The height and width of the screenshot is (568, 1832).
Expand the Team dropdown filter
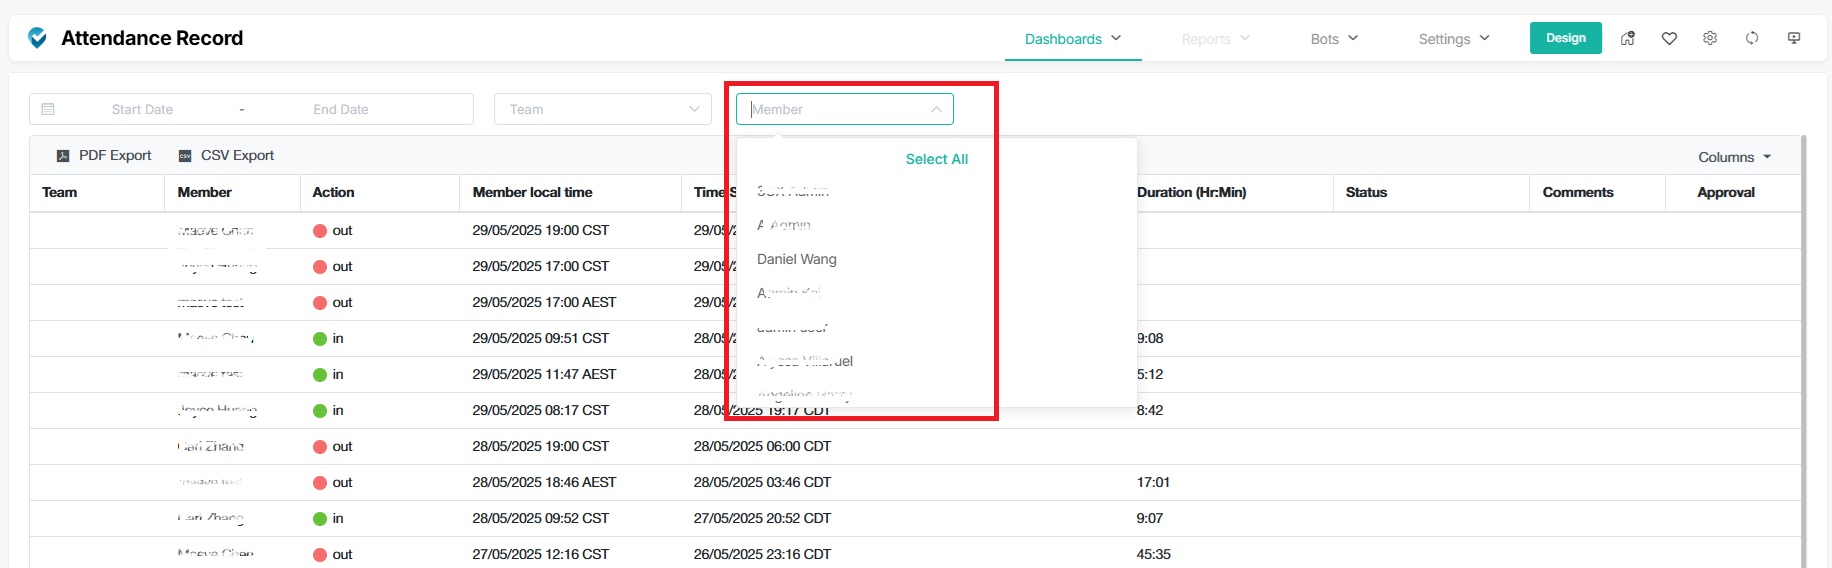point(602,109)
